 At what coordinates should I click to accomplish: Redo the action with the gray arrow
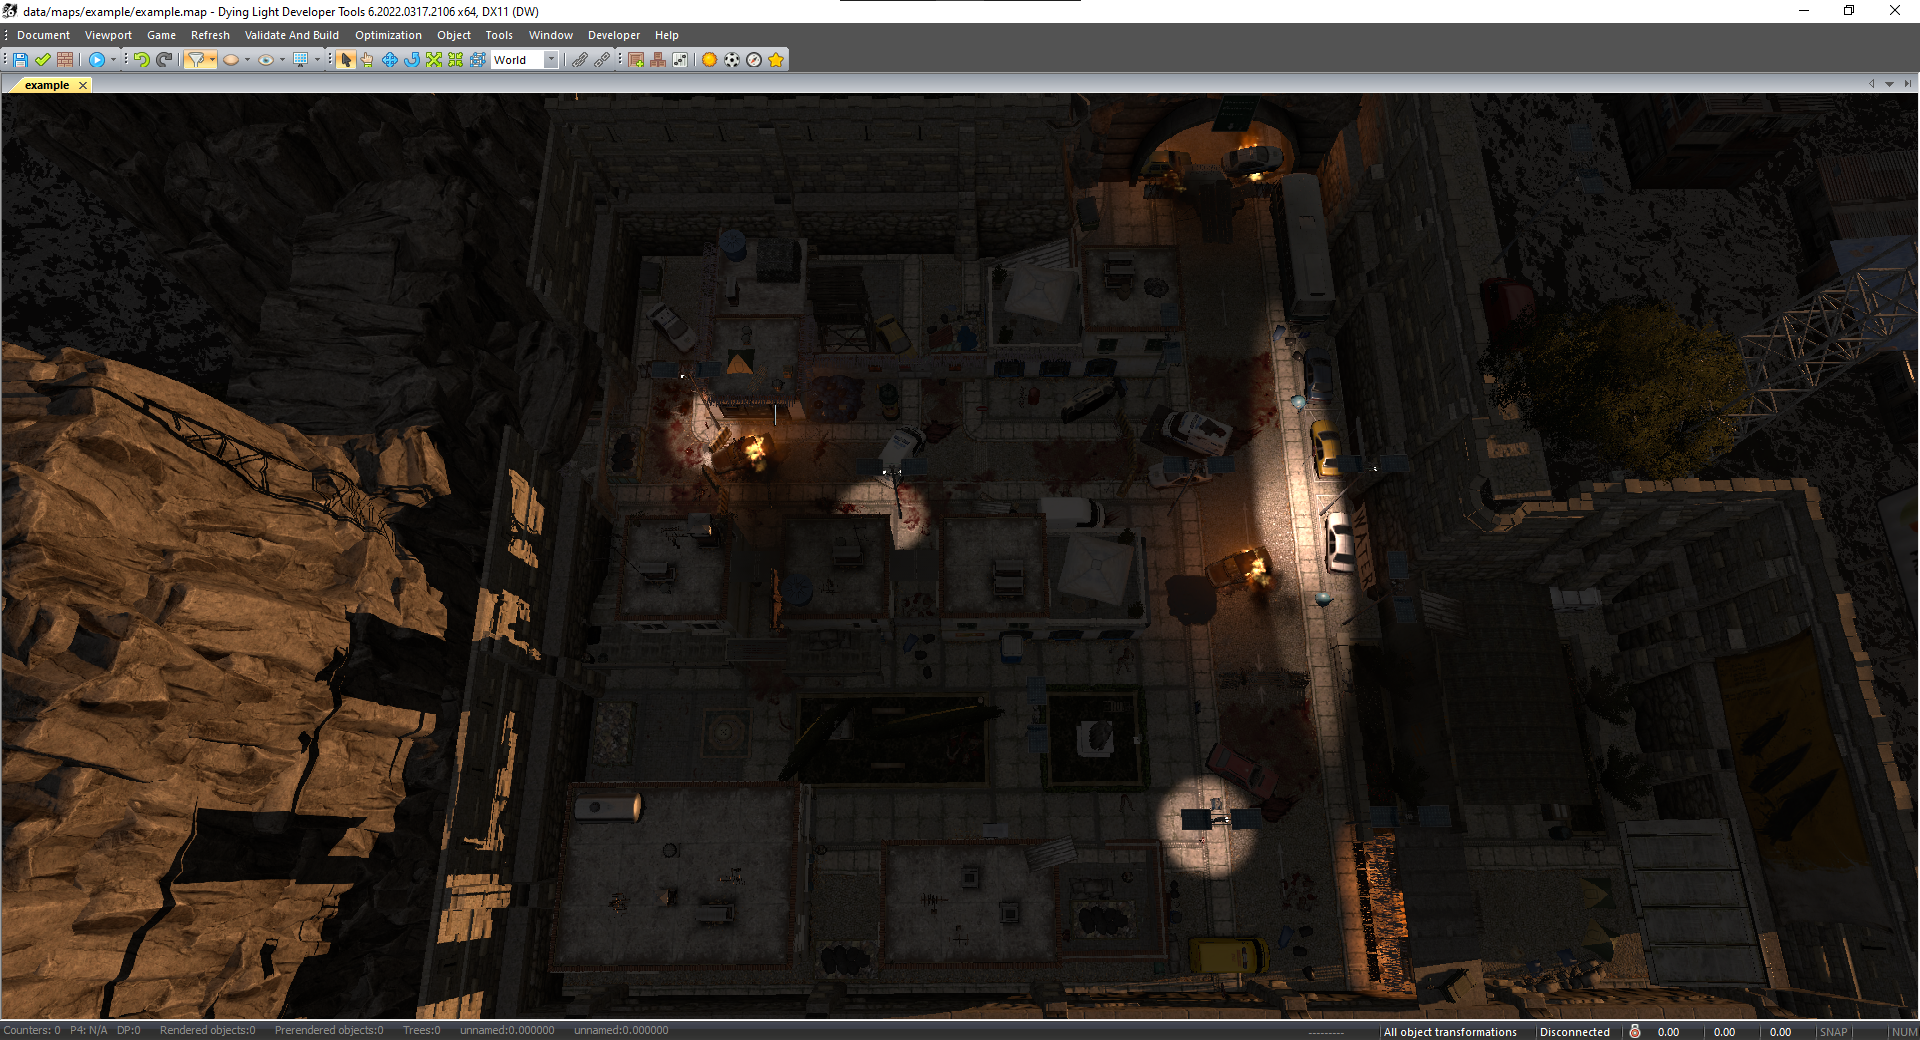(164, 60)
